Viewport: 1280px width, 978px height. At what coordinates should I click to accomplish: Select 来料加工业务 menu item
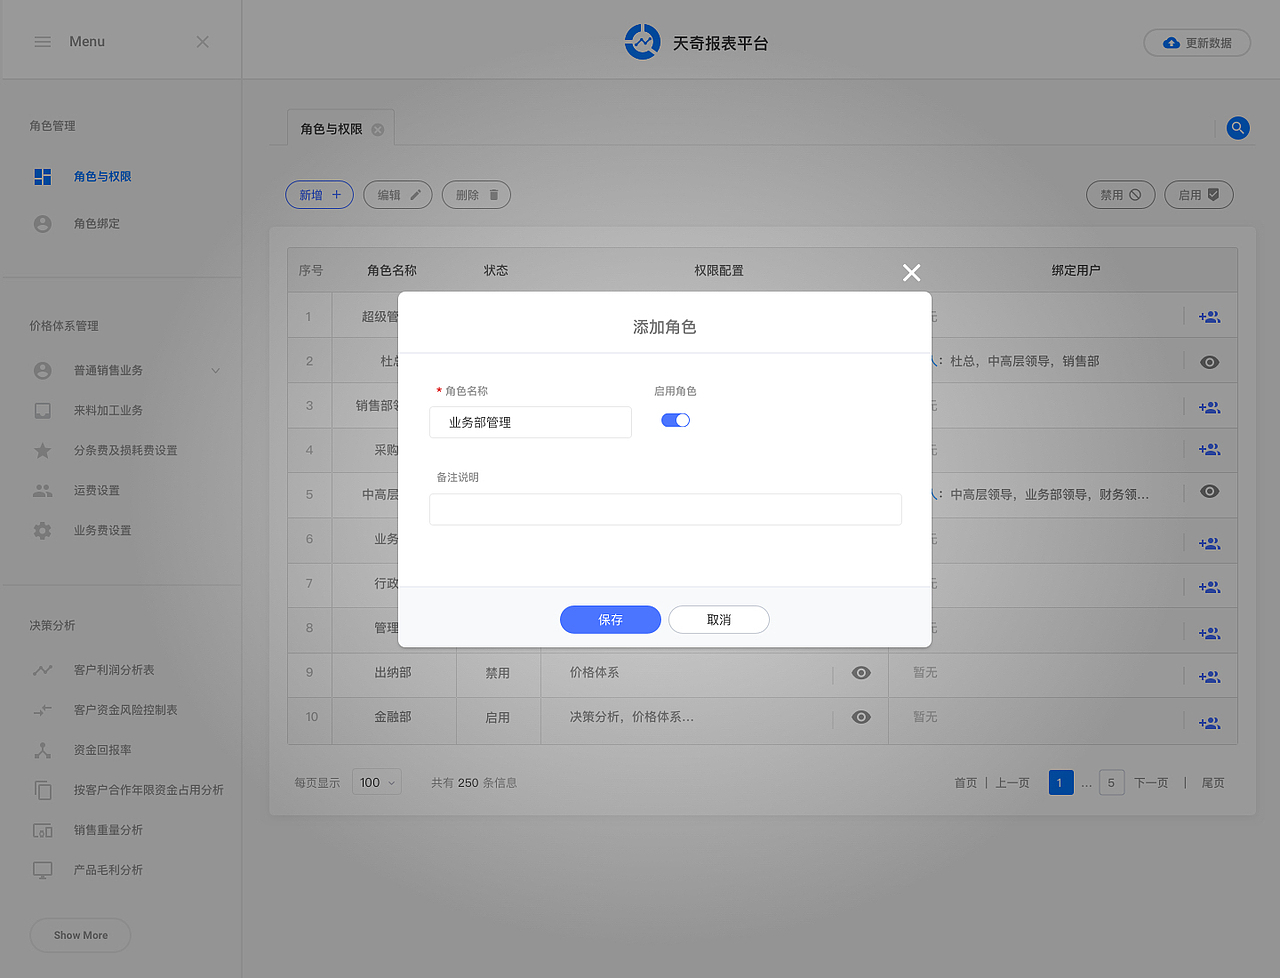pos(108,411)
